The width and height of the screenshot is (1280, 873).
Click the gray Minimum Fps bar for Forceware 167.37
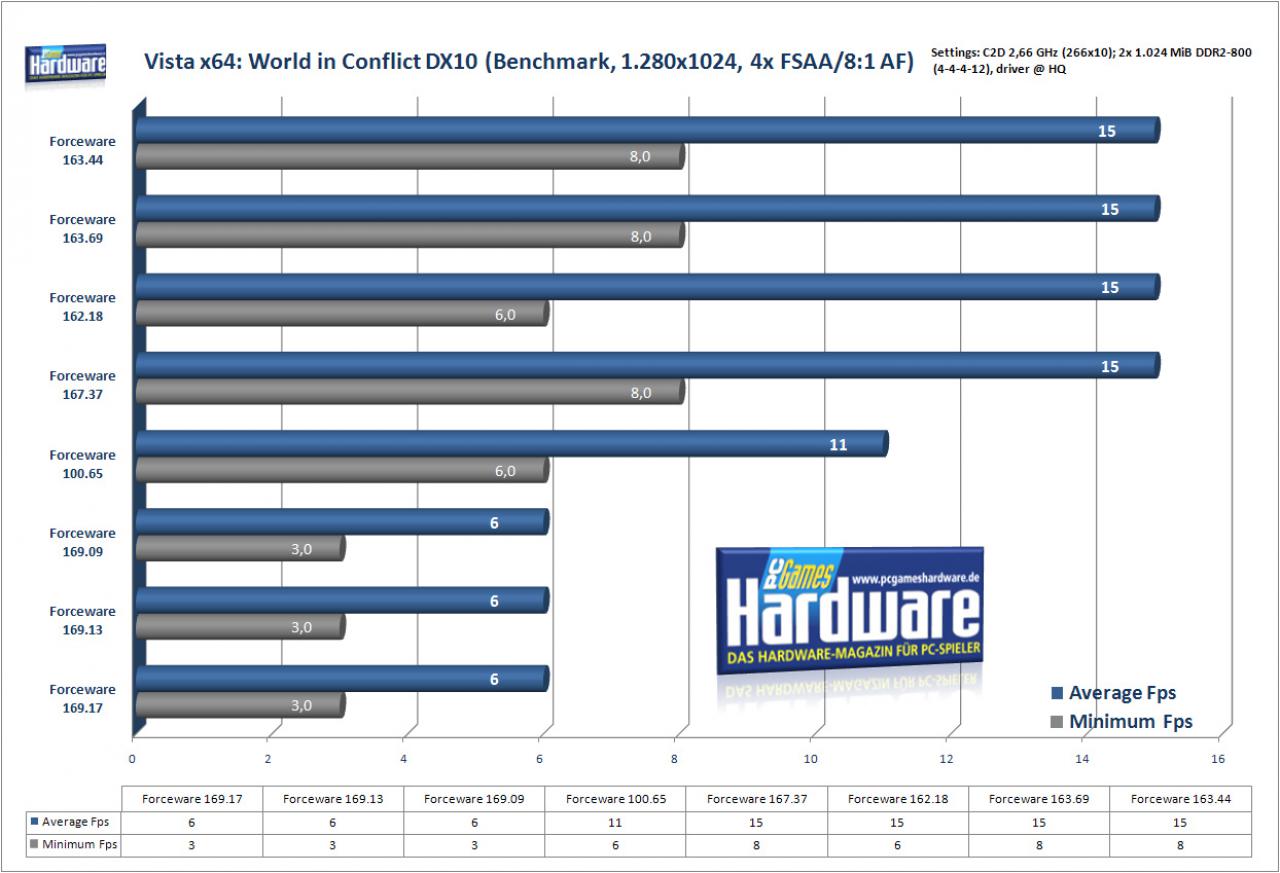click(x=410, y=392)
